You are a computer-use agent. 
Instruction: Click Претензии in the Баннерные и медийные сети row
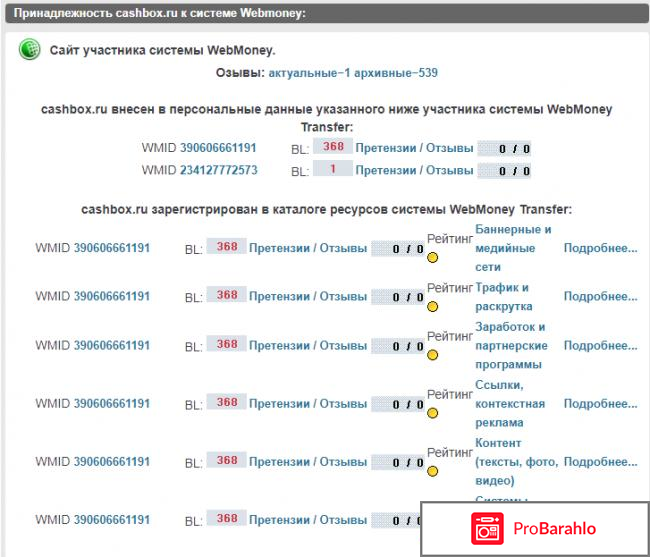[x=279, y=248]
